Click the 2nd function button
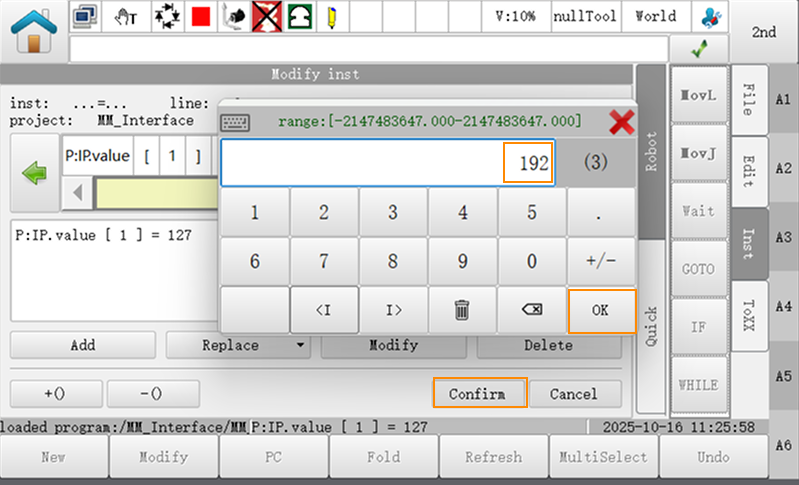Screen dimensions: 799x485 coord(764,32)
